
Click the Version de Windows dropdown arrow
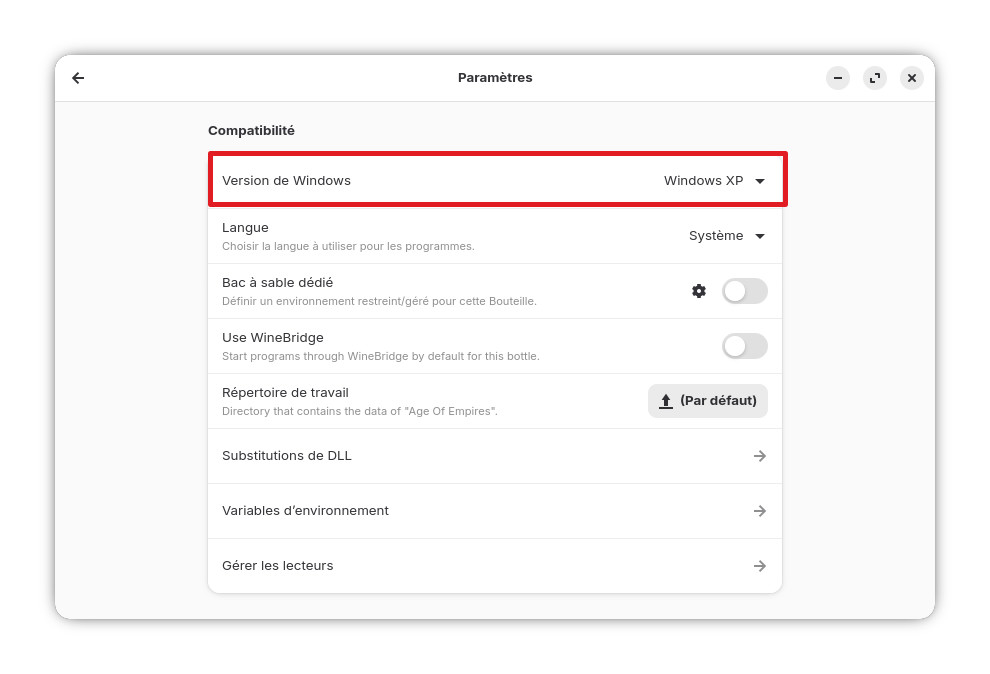pyautogui.click(x=760, y=181)
